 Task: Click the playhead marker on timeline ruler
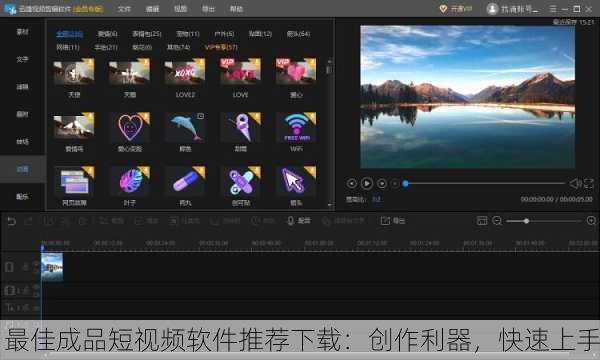(x=42, y=247)
